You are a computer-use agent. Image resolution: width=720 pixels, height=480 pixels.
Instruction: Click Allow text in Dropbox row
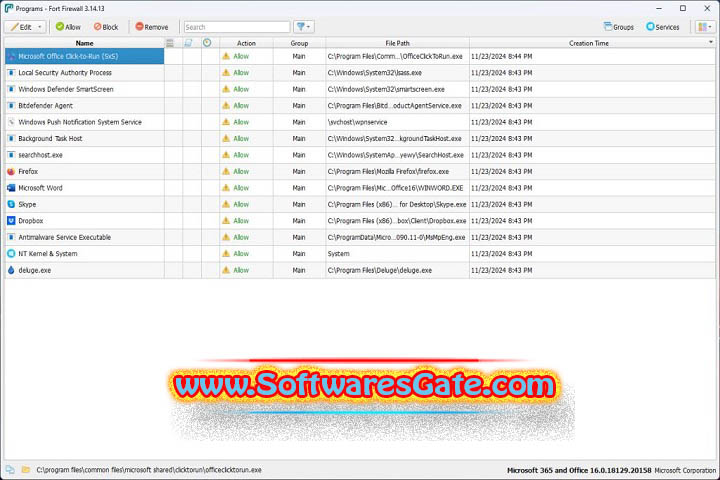pos(241,221)
